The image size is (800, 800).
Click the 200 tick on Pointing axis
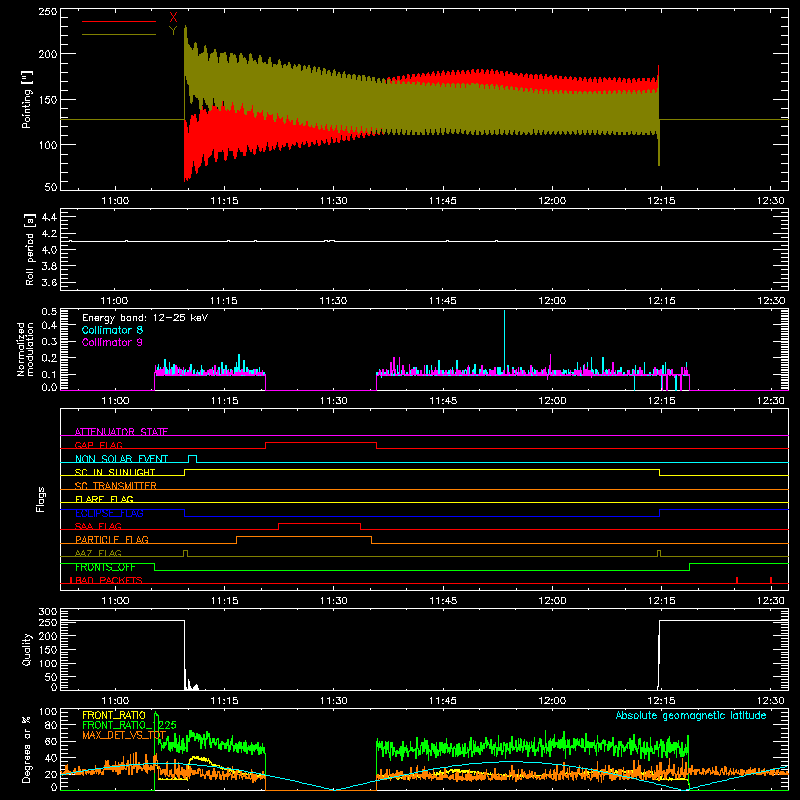pos(48,54)
